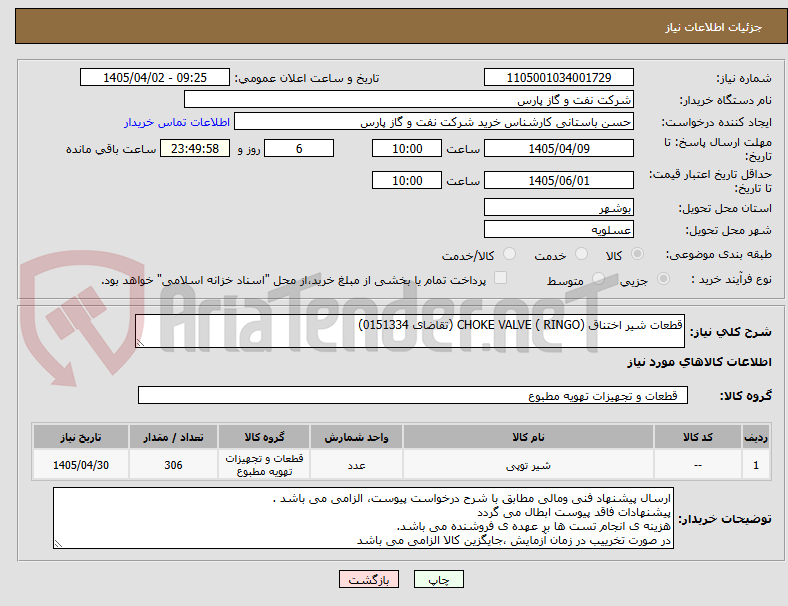The height and width of the screenshot is (606, 788).
Task: Select the جزیی purchase type radio
Action: (x=663, y=278)
